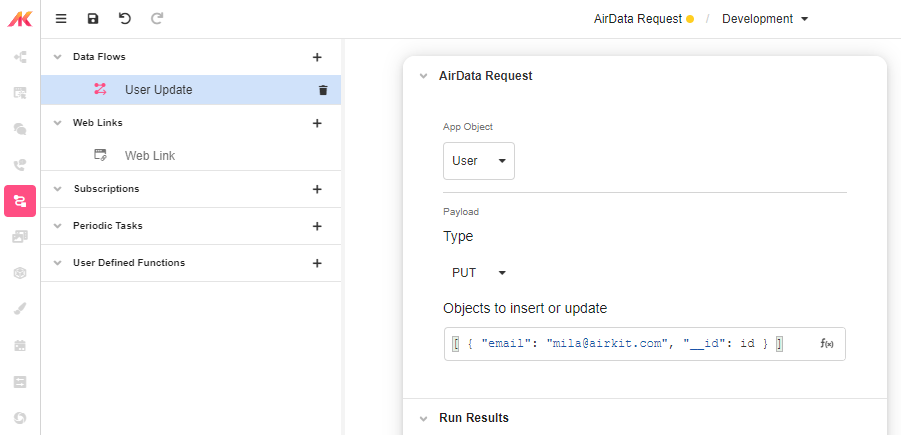The width and height of the screenshot is (901, 435).
Task: Click the Airkit logo icon
Action: [20, 19]
